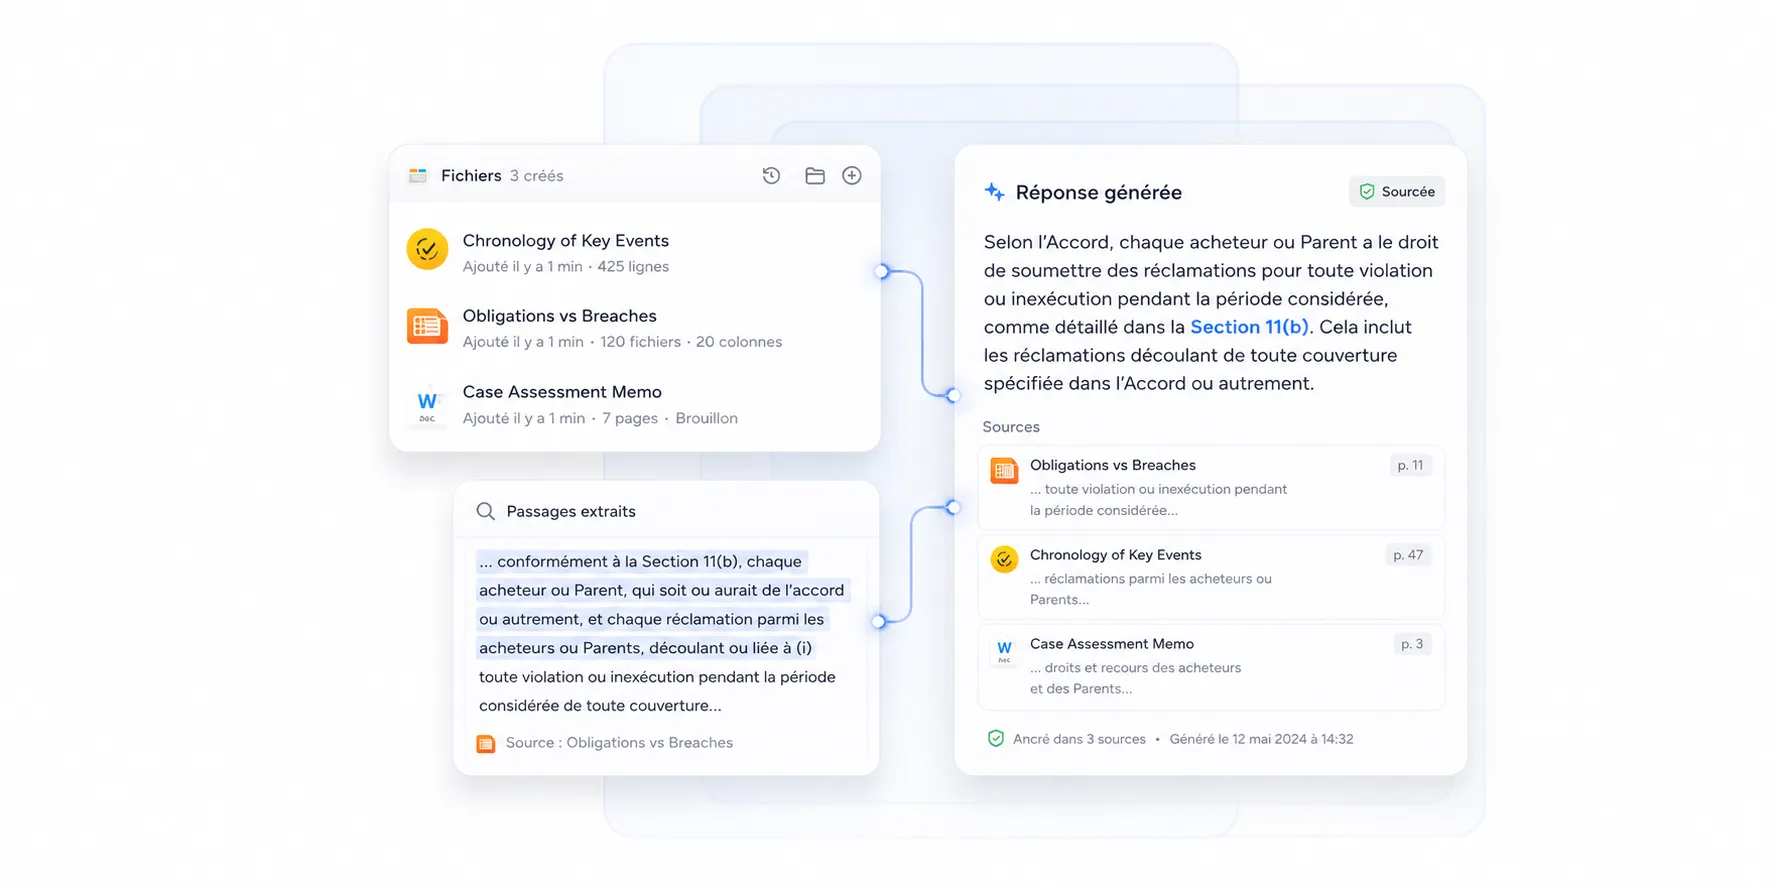1774x887 pixels.
Task: Click the orange spreadsheet icon of Obligations file
Action: click(x=427, y=326)
